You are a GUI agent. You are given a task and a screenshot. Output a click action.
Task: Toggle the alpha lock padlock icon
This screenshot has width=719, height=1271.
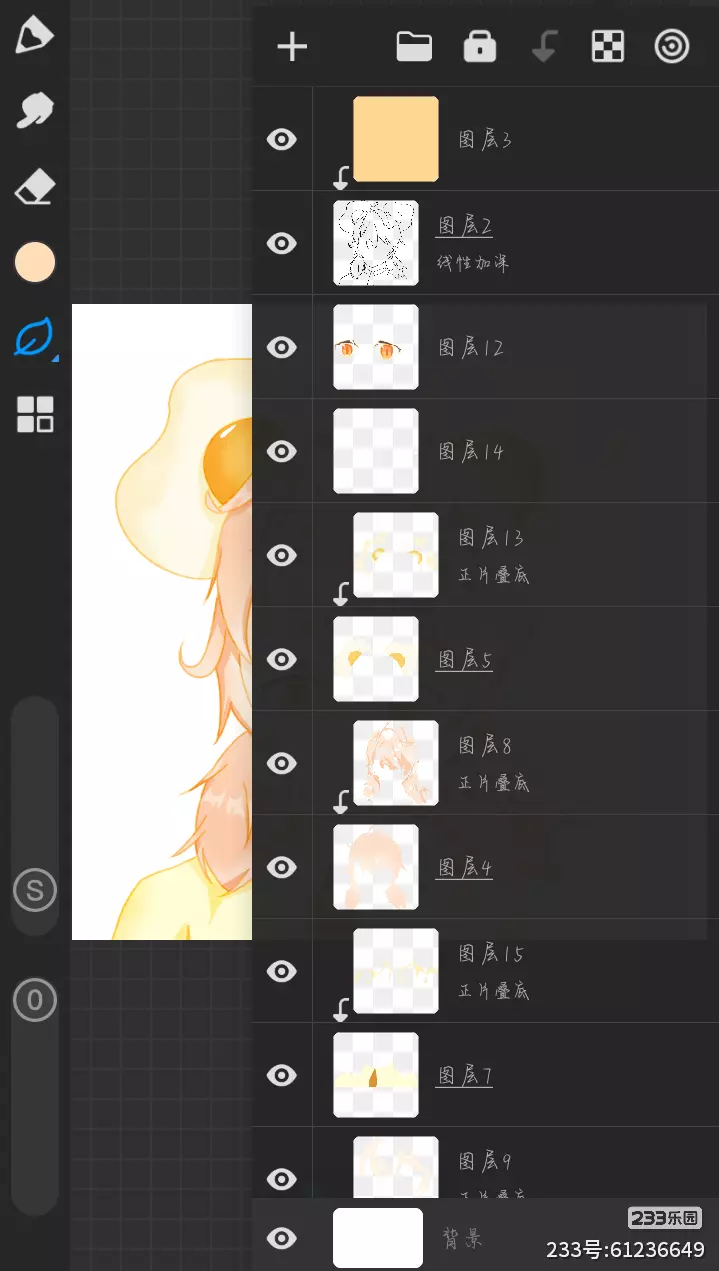480,46
